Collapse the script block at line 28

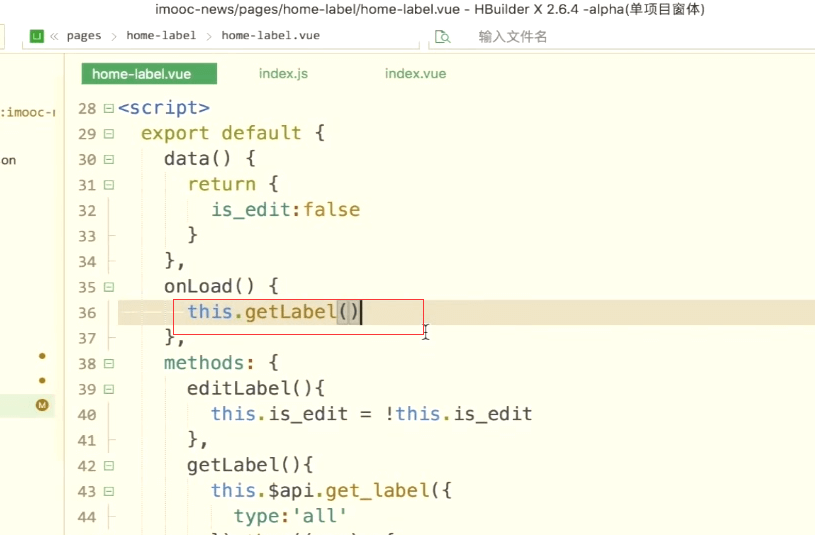pyautogui.click(x=109, y=108)
